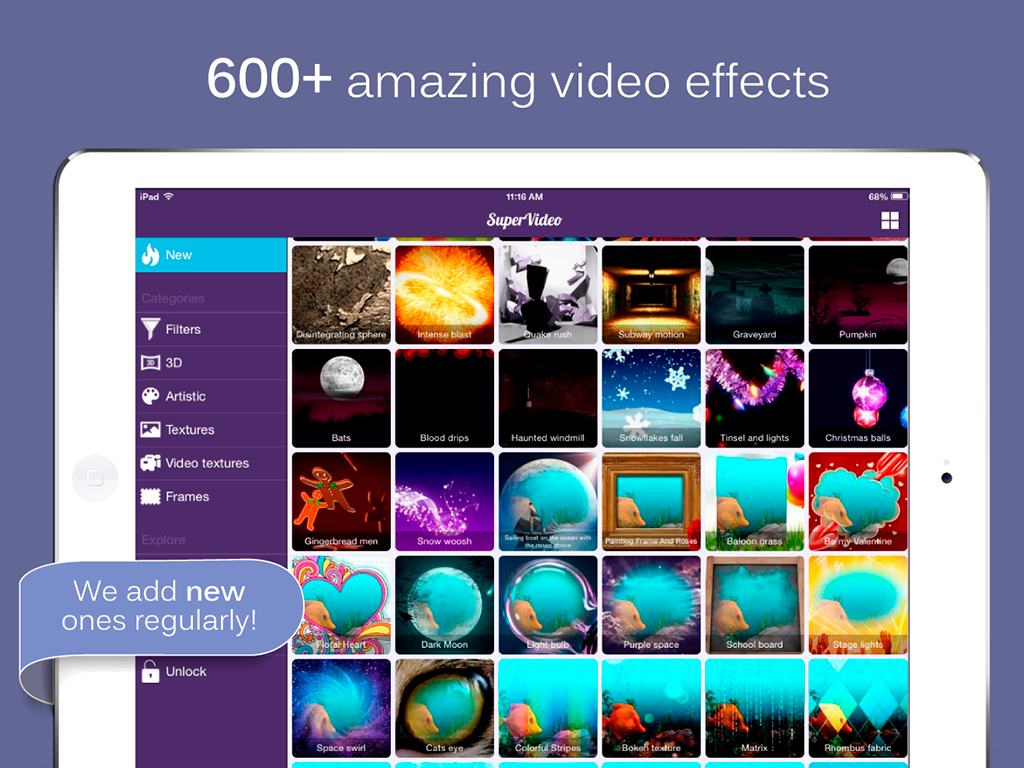This screenshot has width=1024, height=768.
Task: Open the New category
Action: tap(211, 255)
